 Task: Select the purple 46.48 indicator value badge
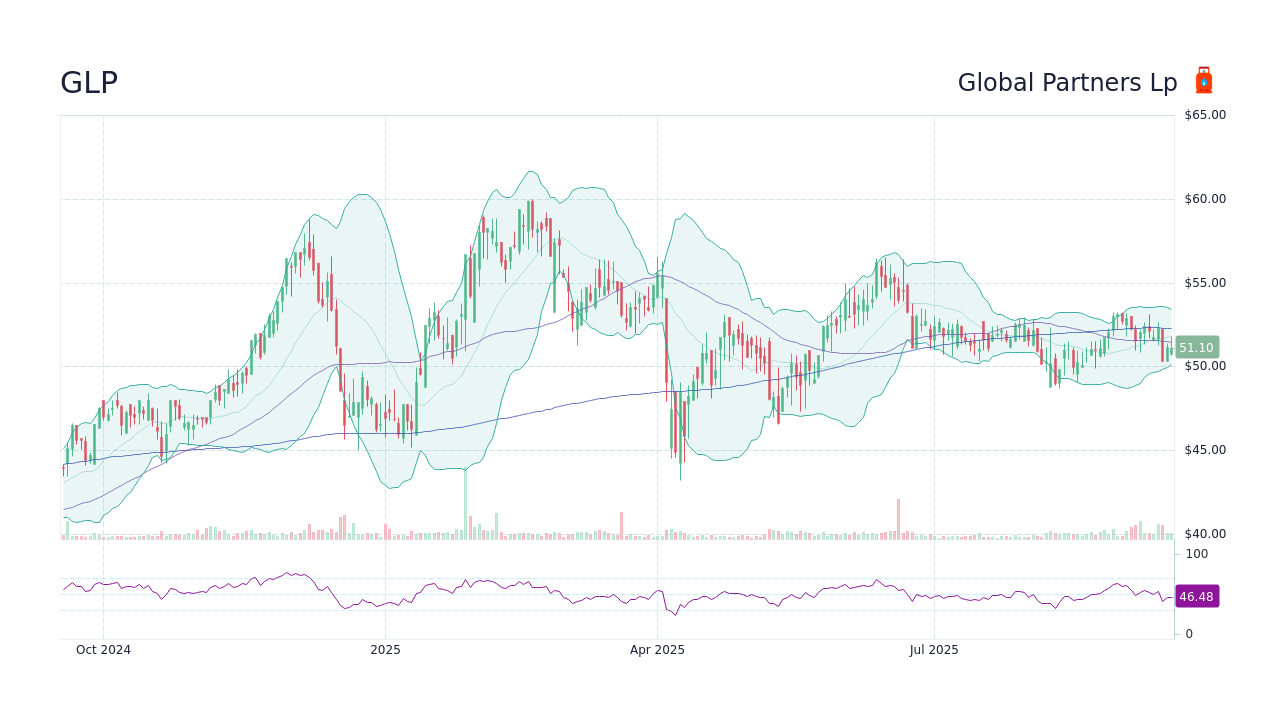tap(1196, 597)
